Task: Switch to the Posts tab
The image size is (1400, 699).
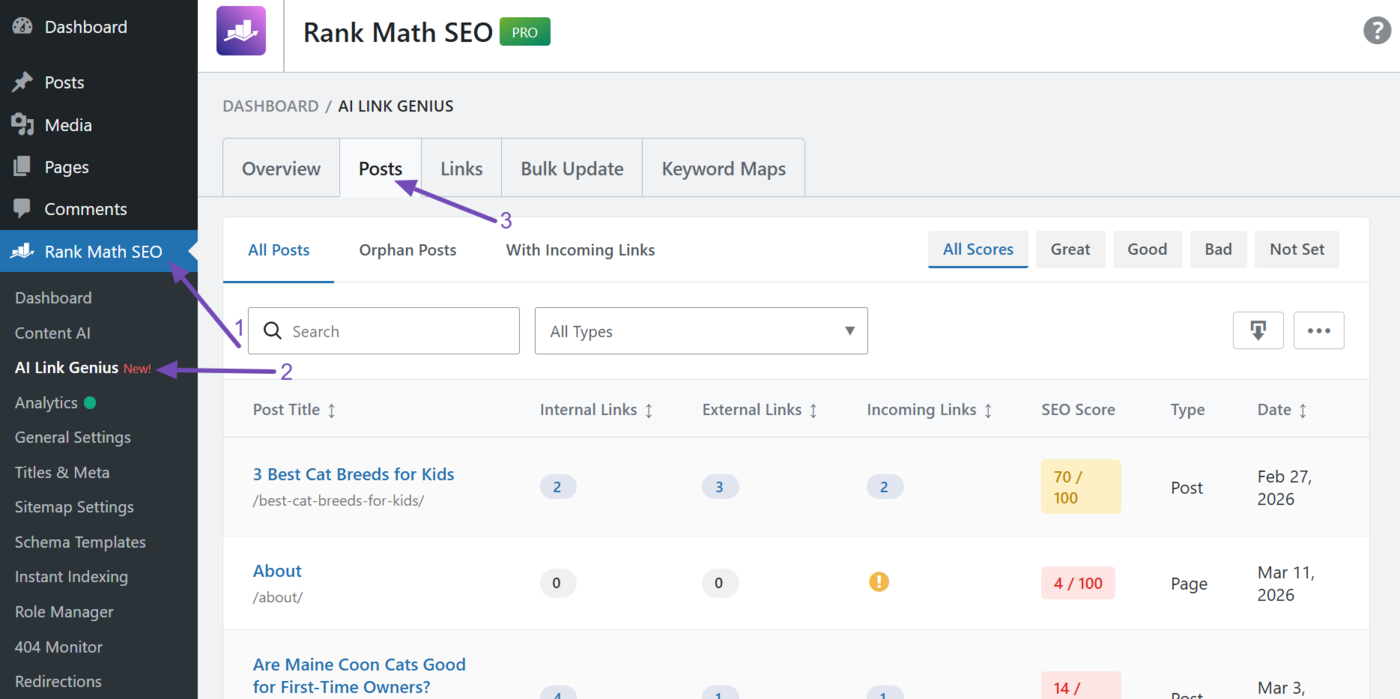Action: [x=381, y=169]
